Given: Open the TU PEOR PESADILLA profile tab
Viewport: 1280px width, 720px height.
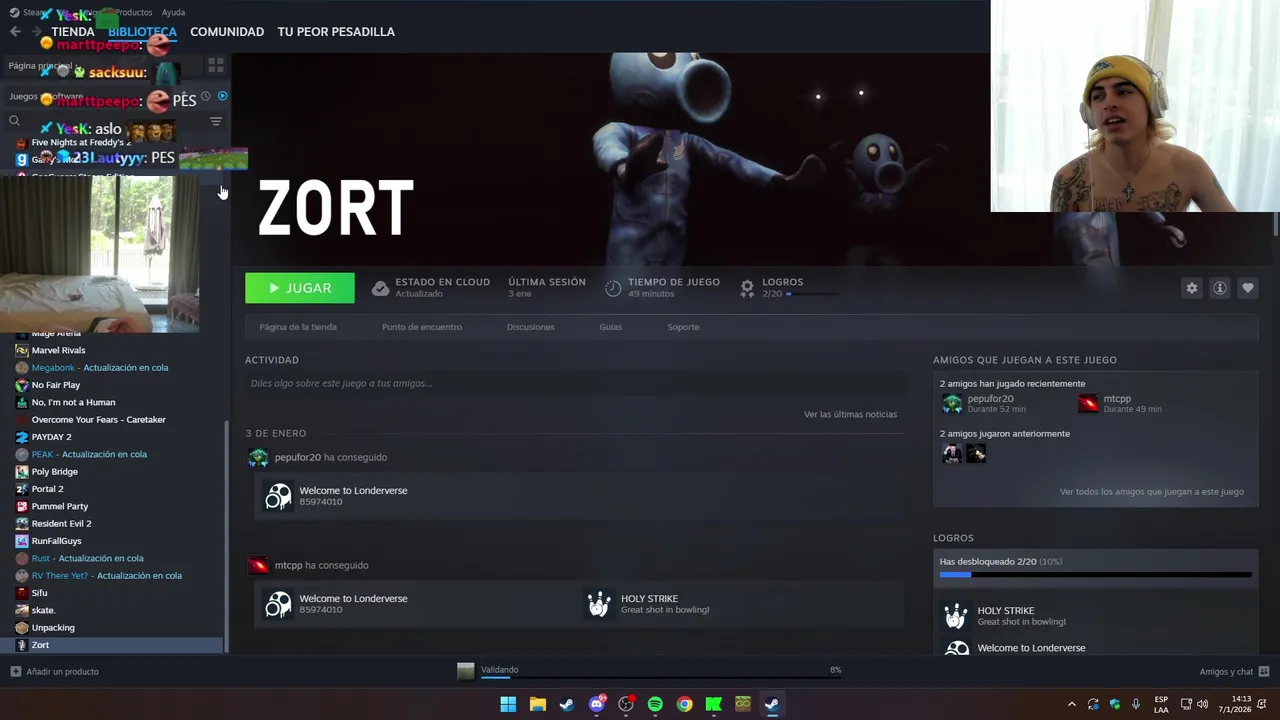Looking at the screenshot, I should (336, 32).
